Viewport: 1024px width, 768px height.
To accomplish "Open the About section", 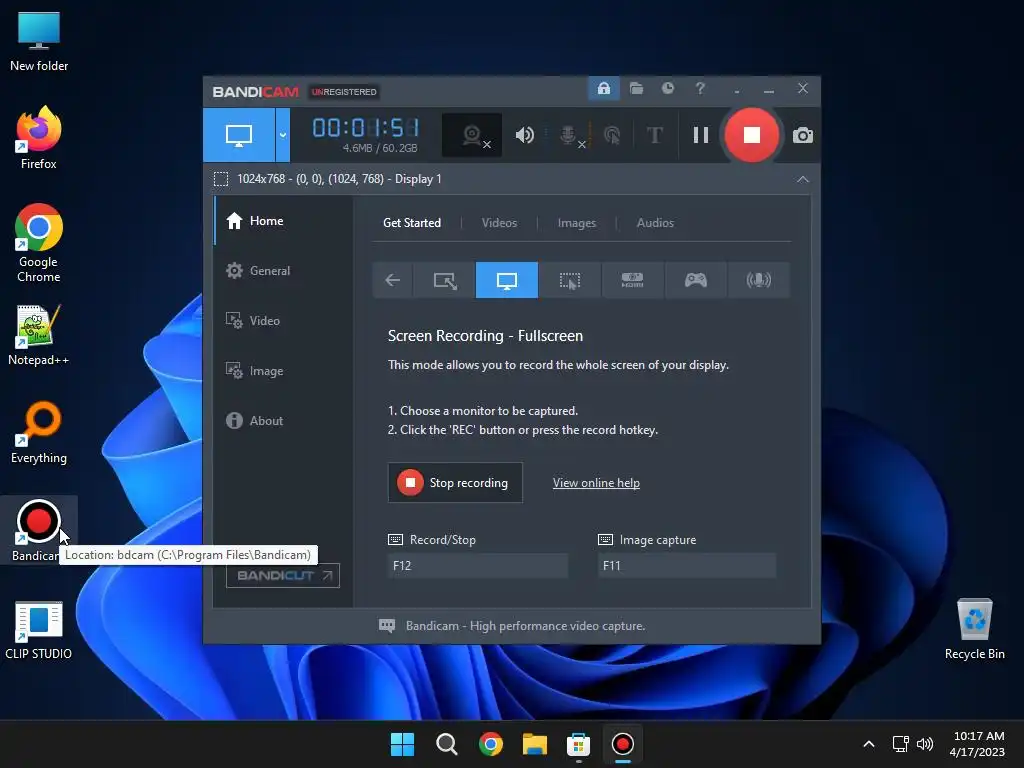I will pyautogui.click(x=283, y=421).
